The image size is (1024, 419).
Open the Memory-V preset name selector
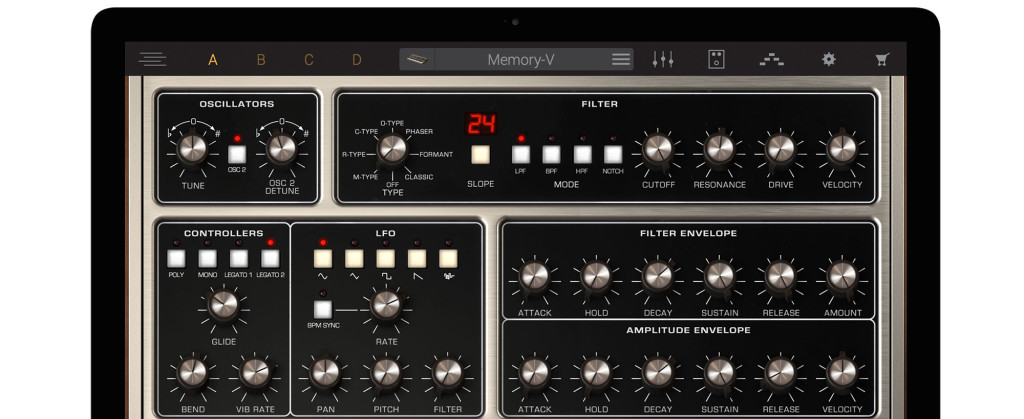coord(520,59)
